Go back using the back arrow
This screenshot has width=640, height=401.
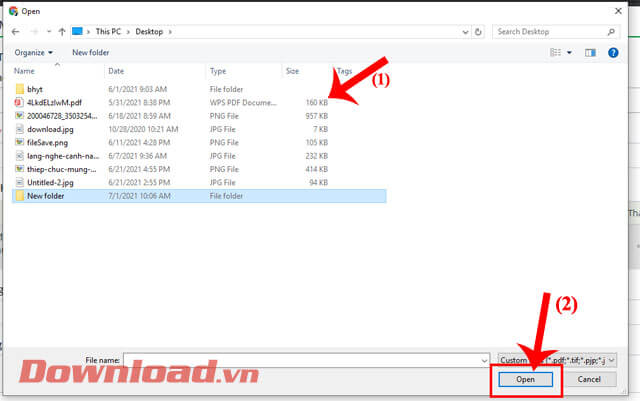pyautogui.click(x=16, y=32)
